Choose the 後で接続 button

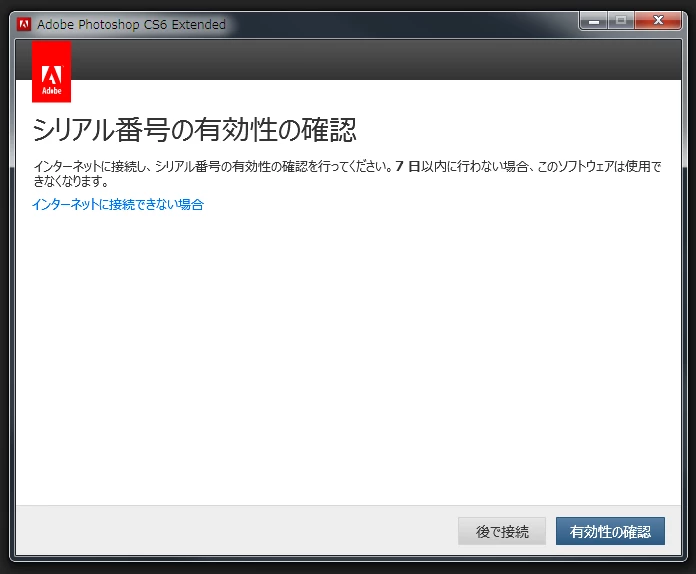[502, 531]
